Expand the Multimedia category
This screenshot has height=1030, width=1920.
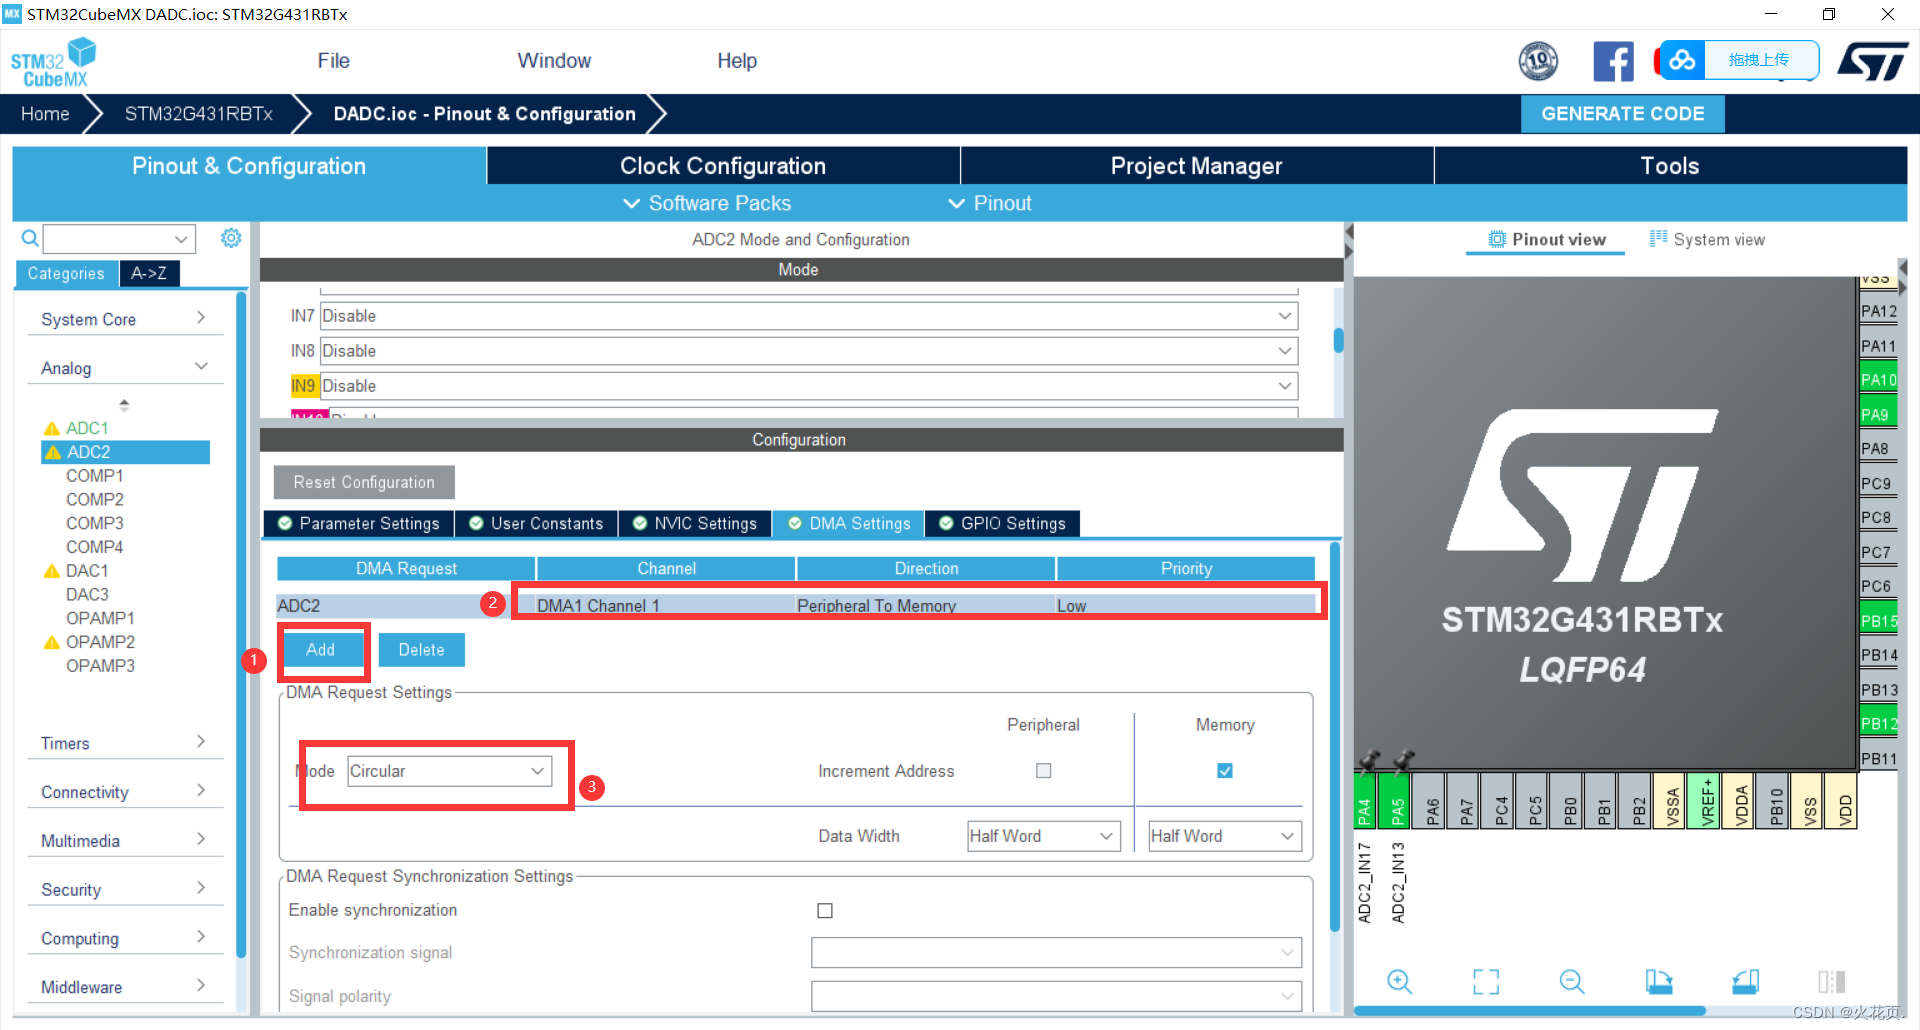pyautogui.click(x=124, y=841)
